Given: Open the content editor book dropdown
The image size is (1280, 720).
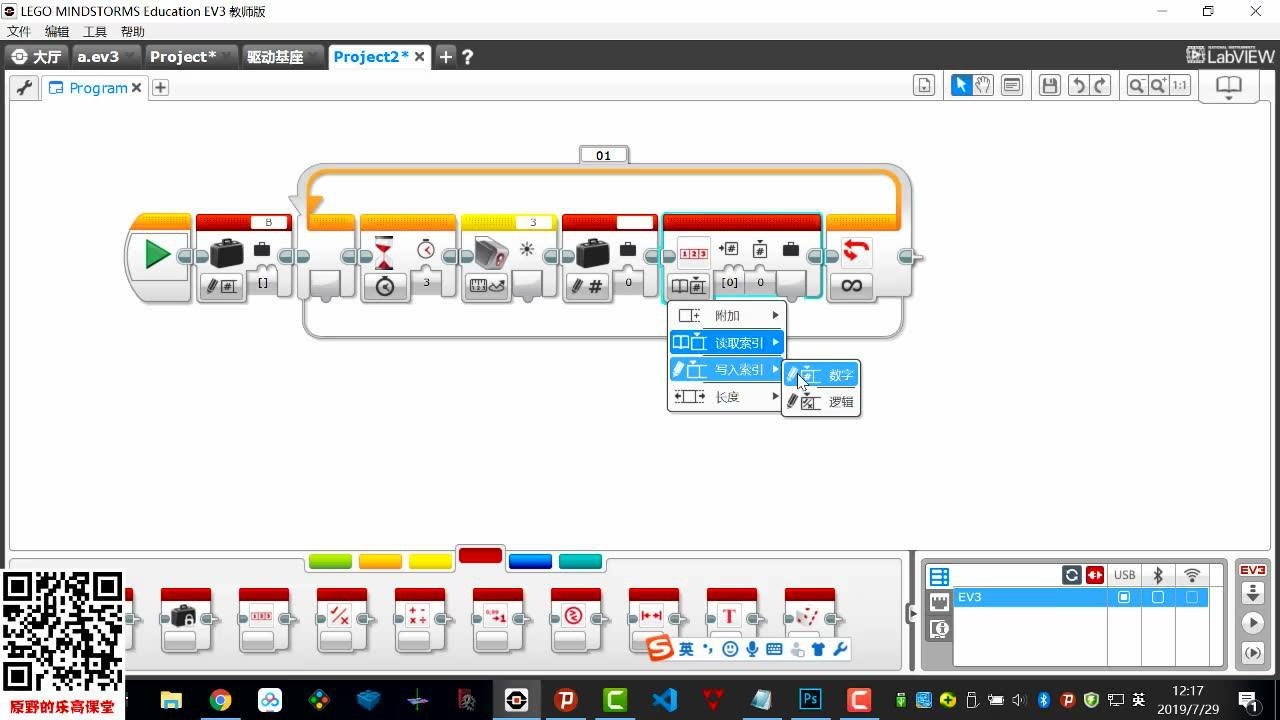Looking at the screenshot, I should [x=1228, y=86].
